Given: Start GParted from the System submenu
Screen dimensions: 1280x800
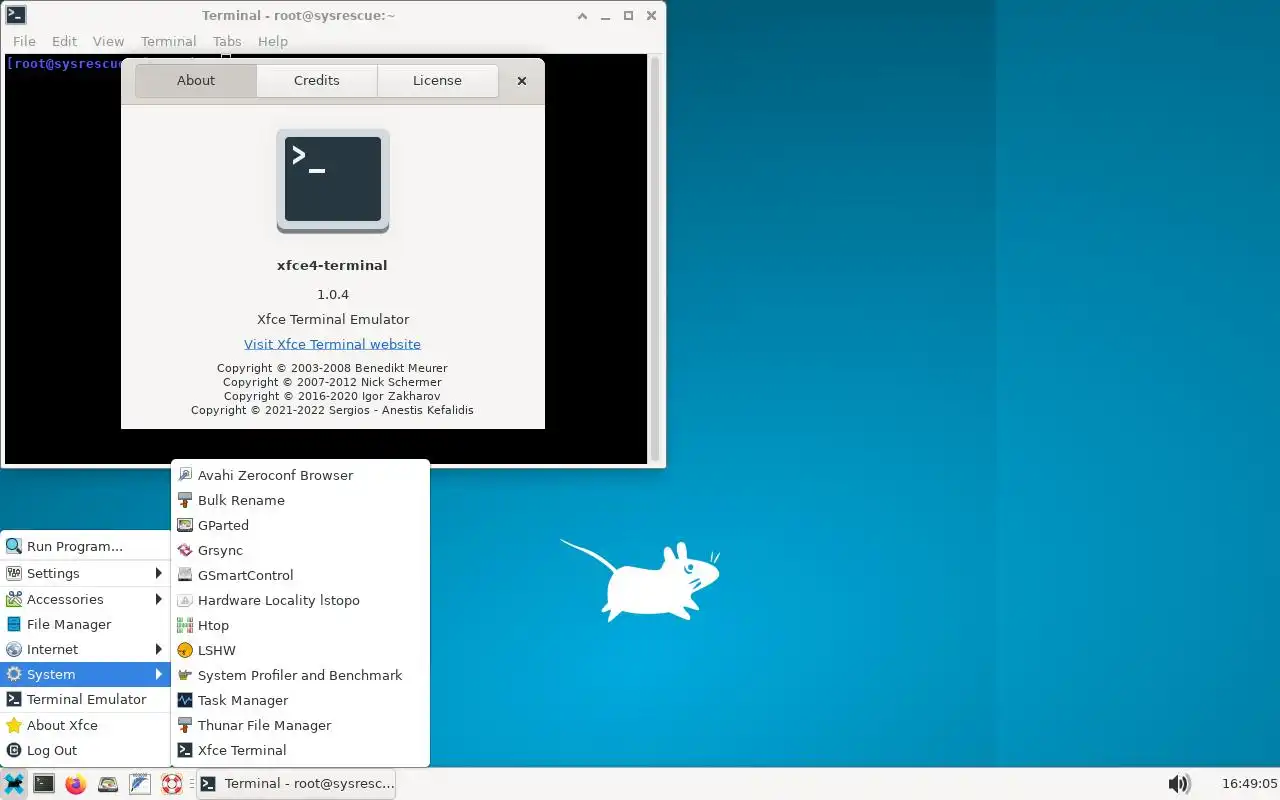Looking at the screenshot, I should tap(300, 525).
